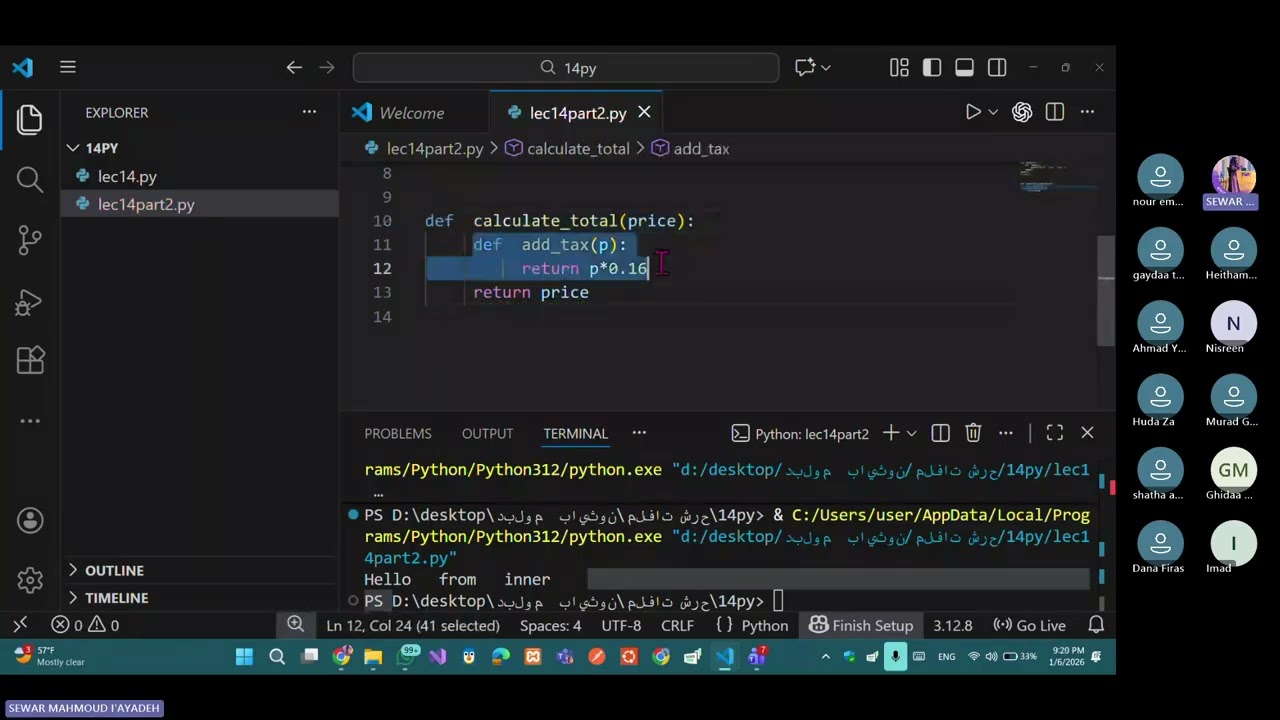The image size is (1280, 720).
Task: Close the terminal panel
Action: [1087, 433]
